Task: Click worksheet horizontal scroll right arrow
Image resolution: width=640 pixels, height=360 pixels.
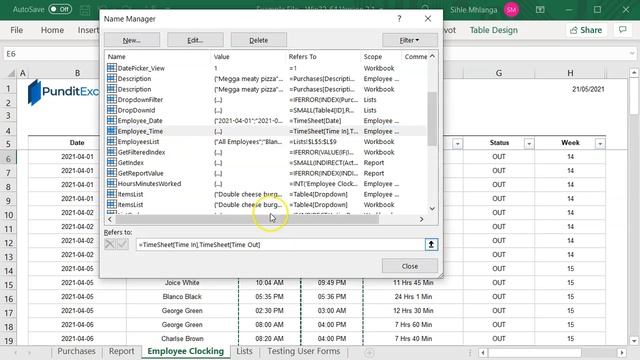Action: 622,352
